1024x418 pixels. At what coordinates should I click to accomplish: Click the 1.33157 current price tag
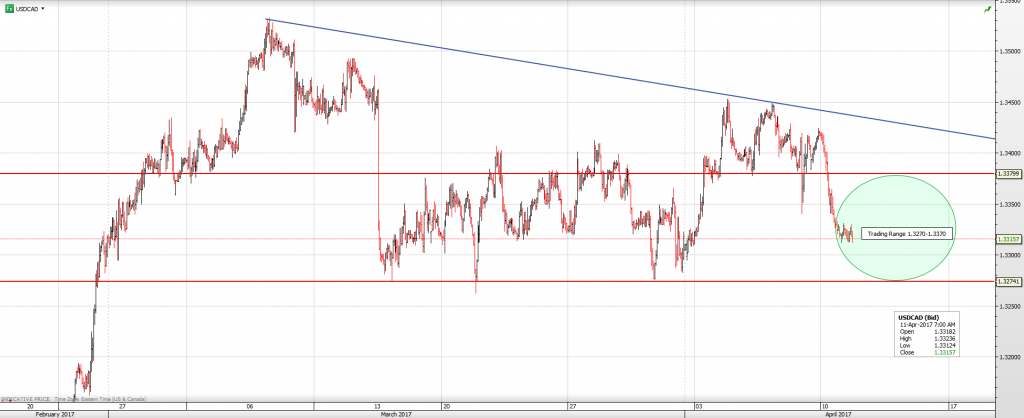coord(1009,239)
